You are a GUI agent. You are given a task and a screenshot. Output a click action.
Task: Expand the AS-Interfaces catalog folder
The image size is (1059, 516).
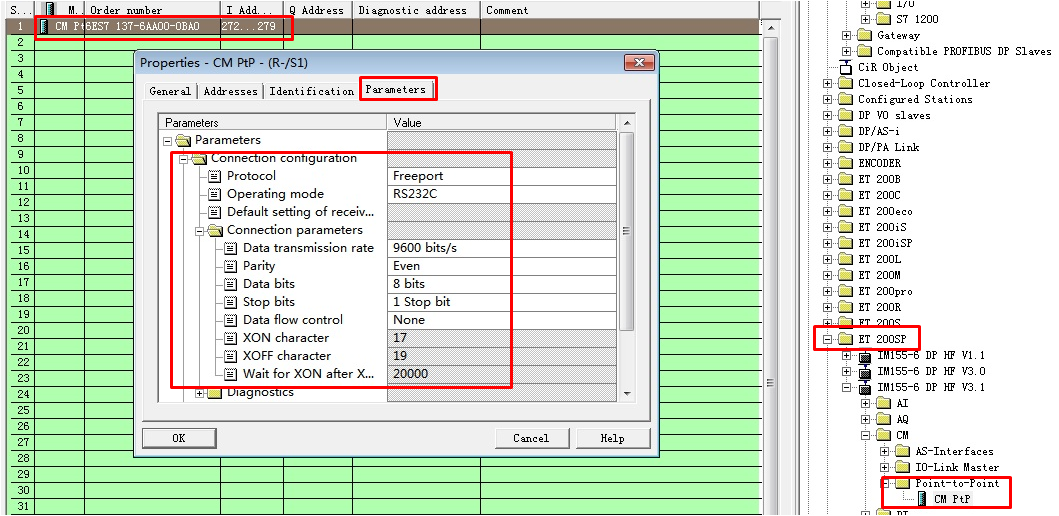point(884,452)
